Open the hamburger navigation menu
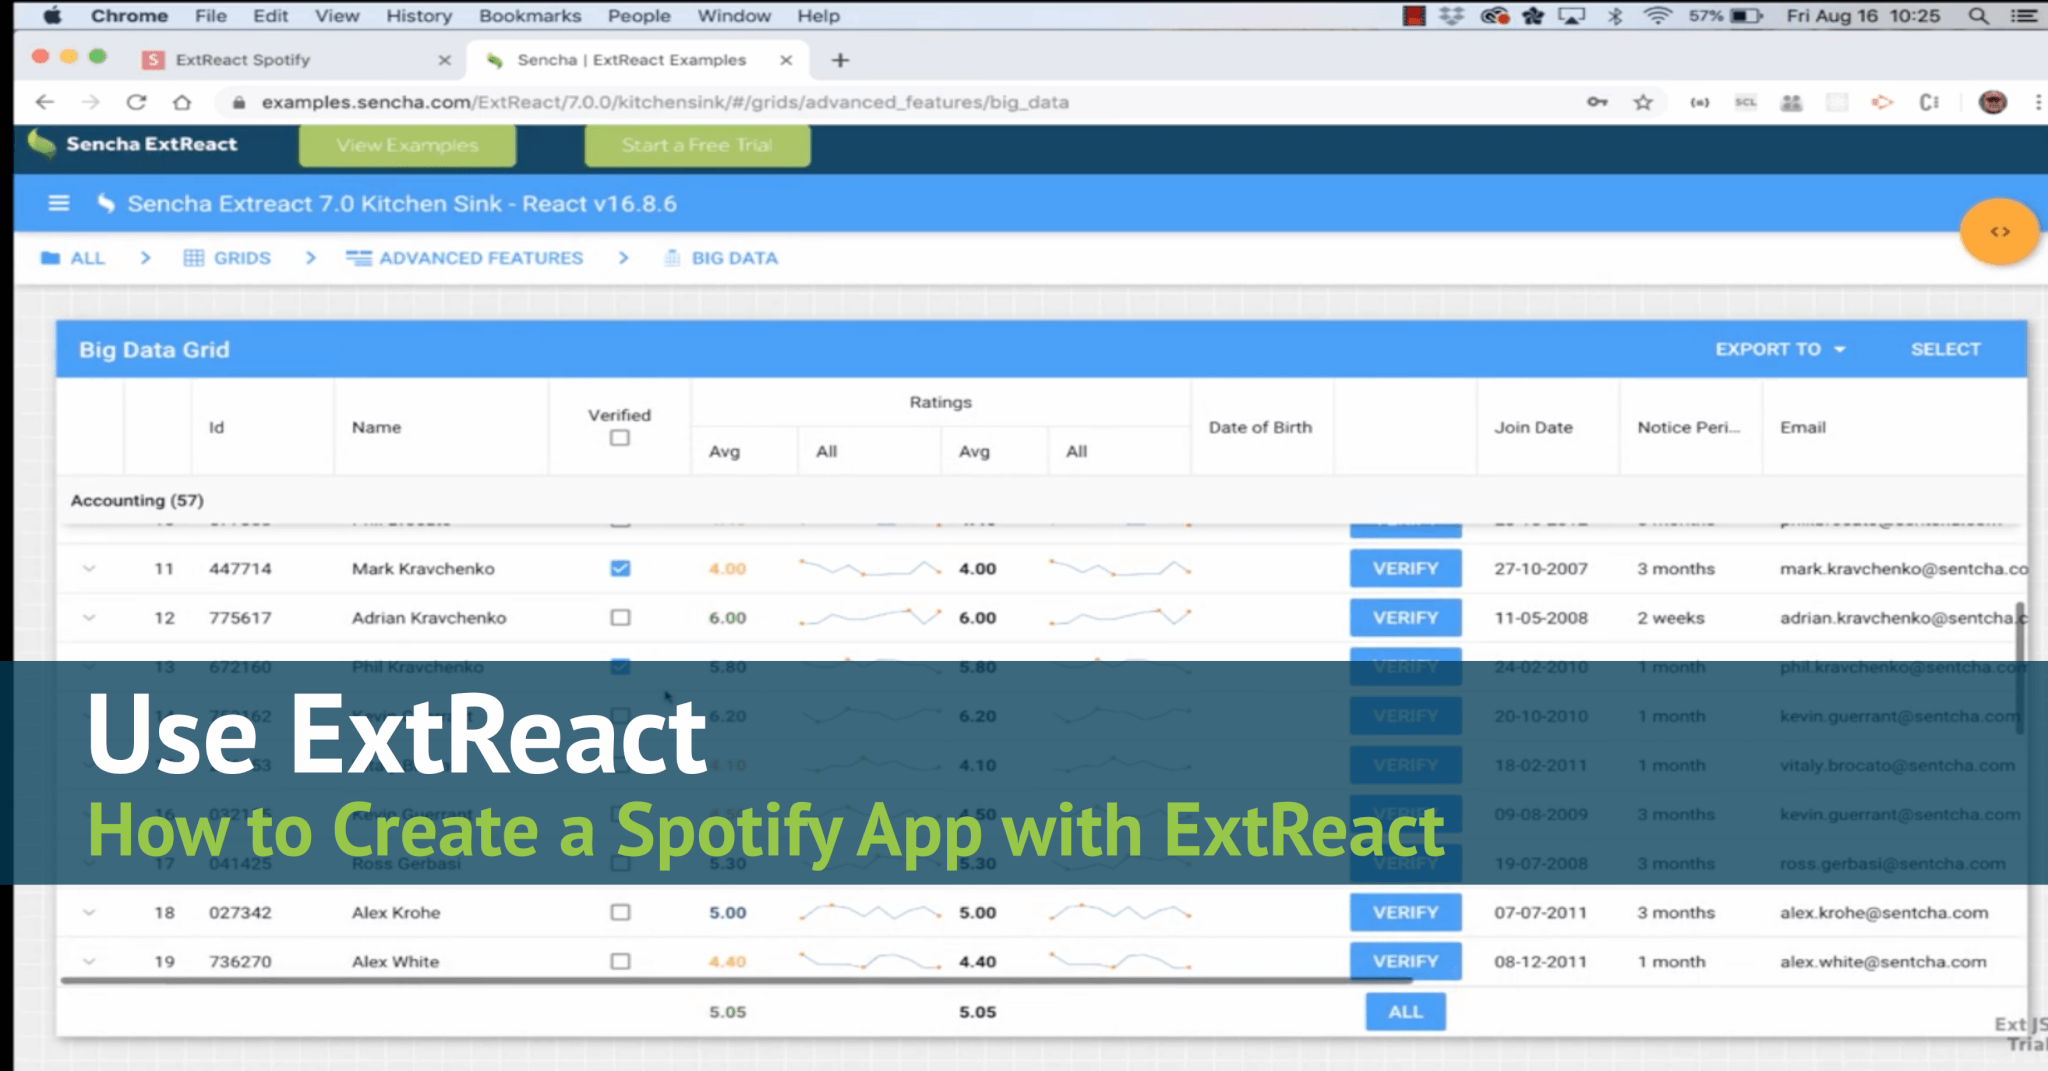This screenshot has height=1071, width=2048. click(59, 203)
